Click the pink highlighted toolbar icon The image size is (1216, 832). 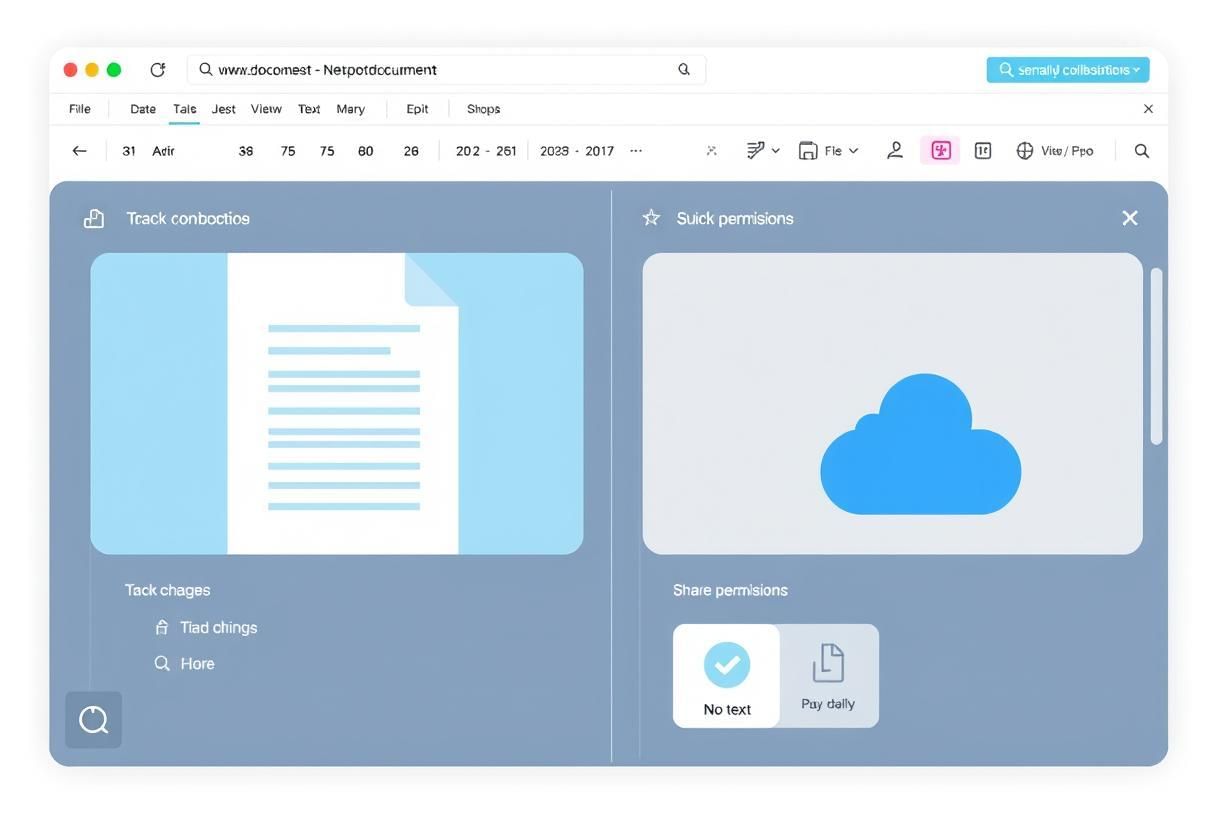click(x=940, y=151)
